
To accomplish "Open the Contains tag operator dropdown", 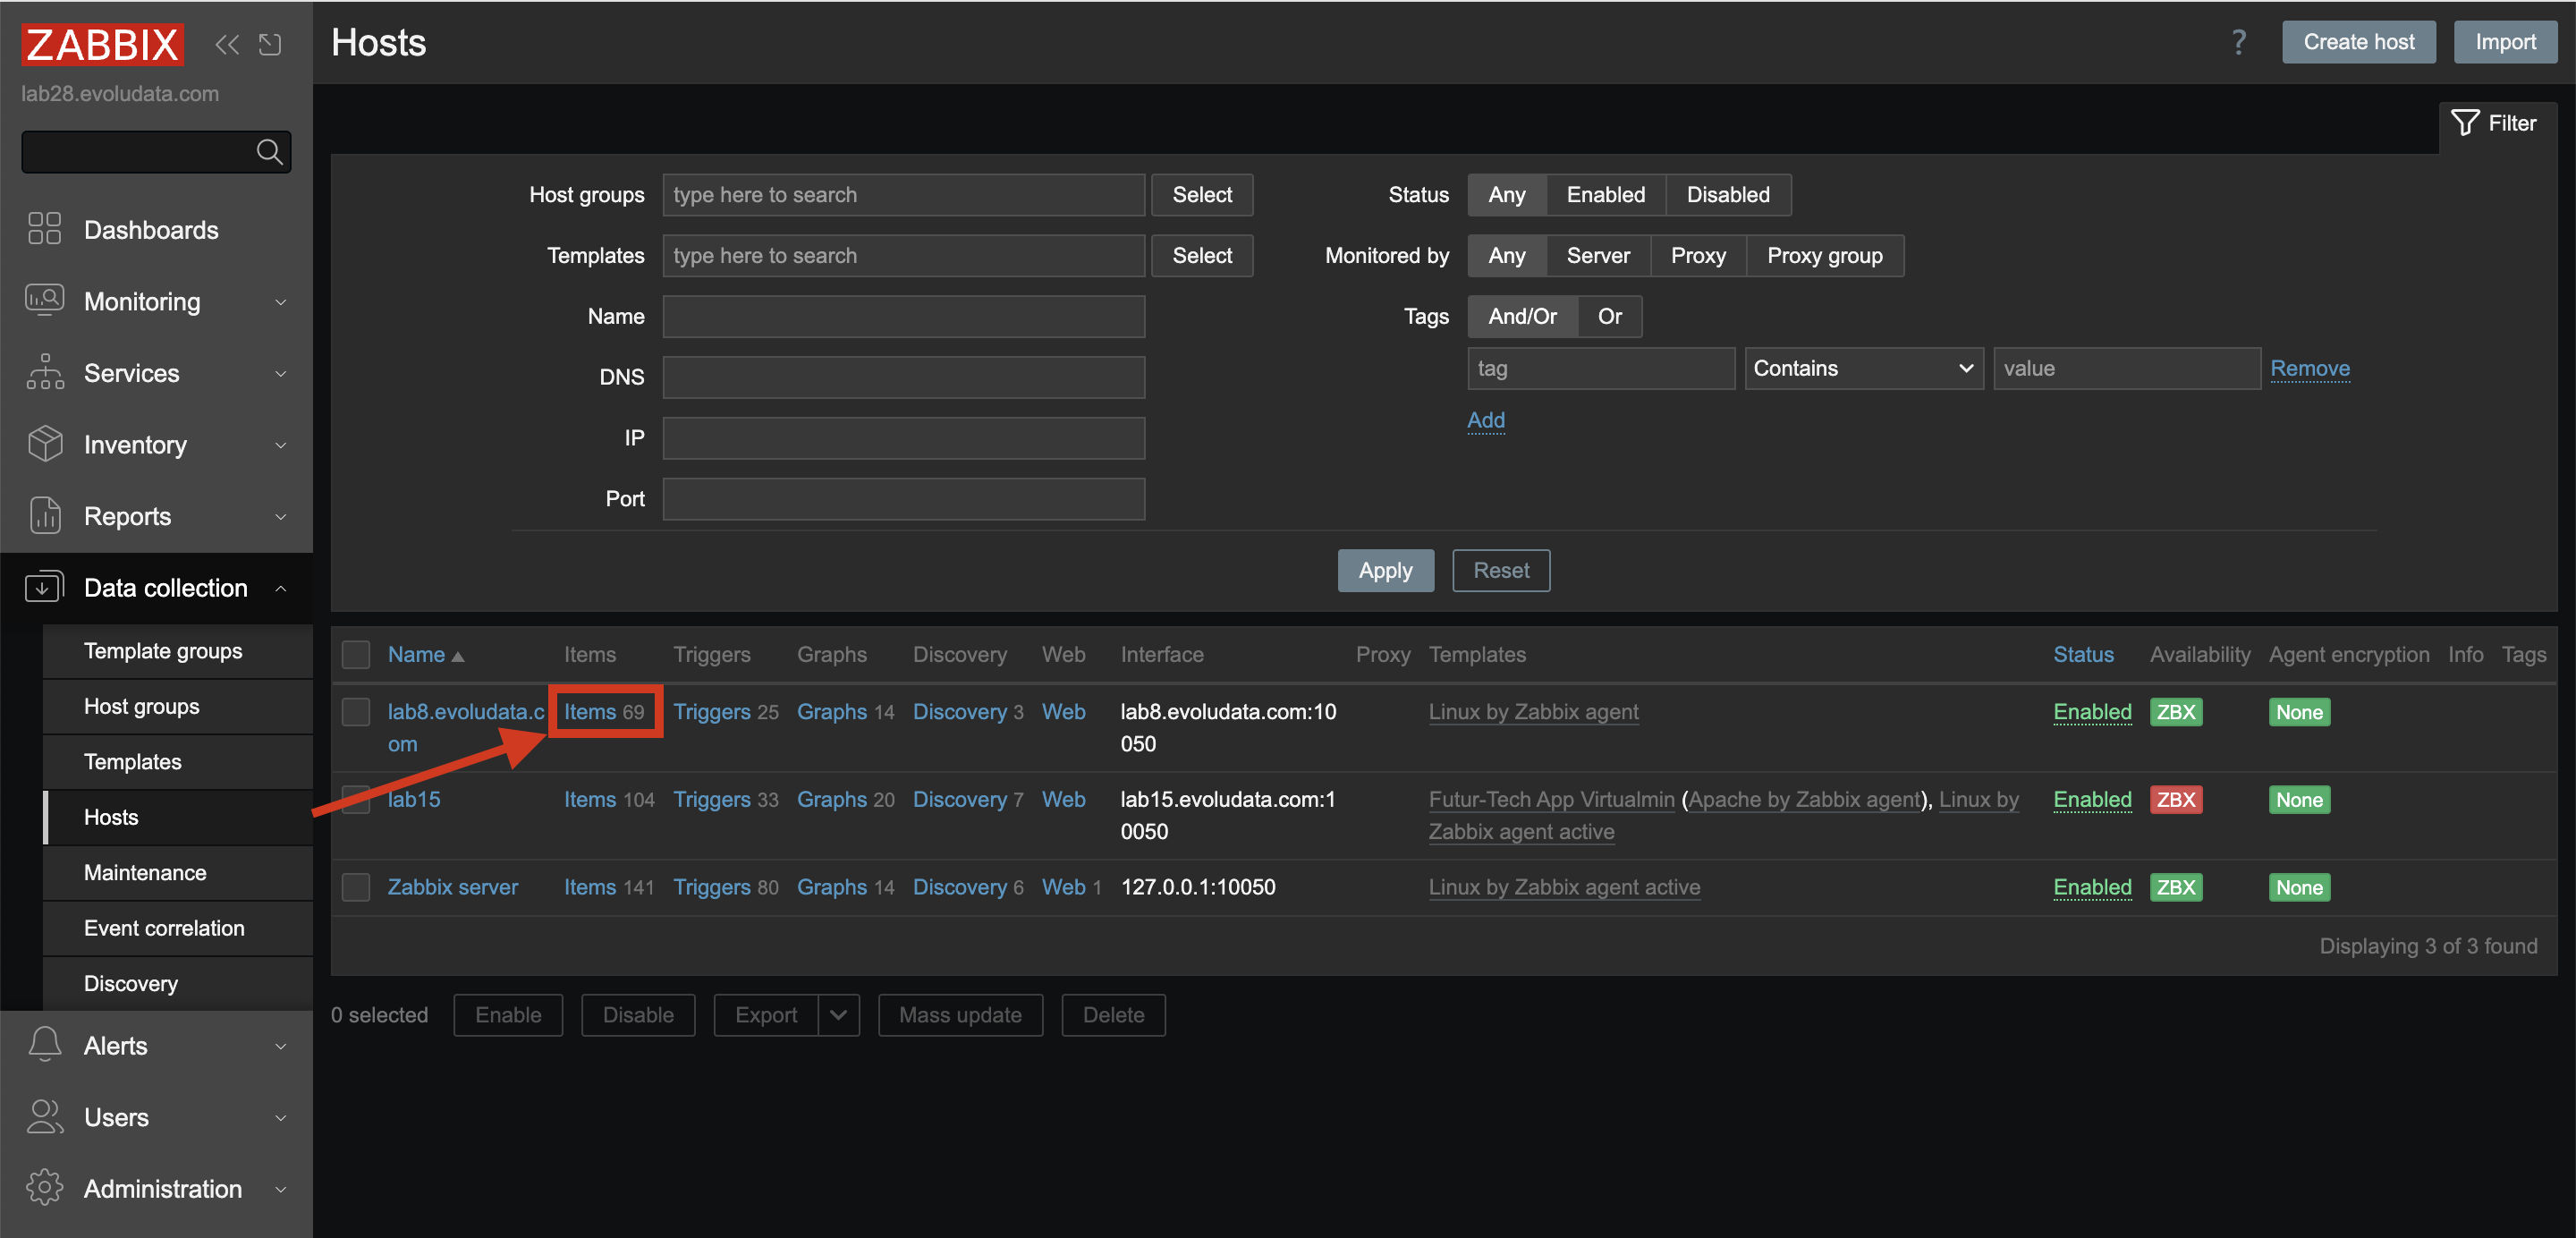I will 1864,368.
